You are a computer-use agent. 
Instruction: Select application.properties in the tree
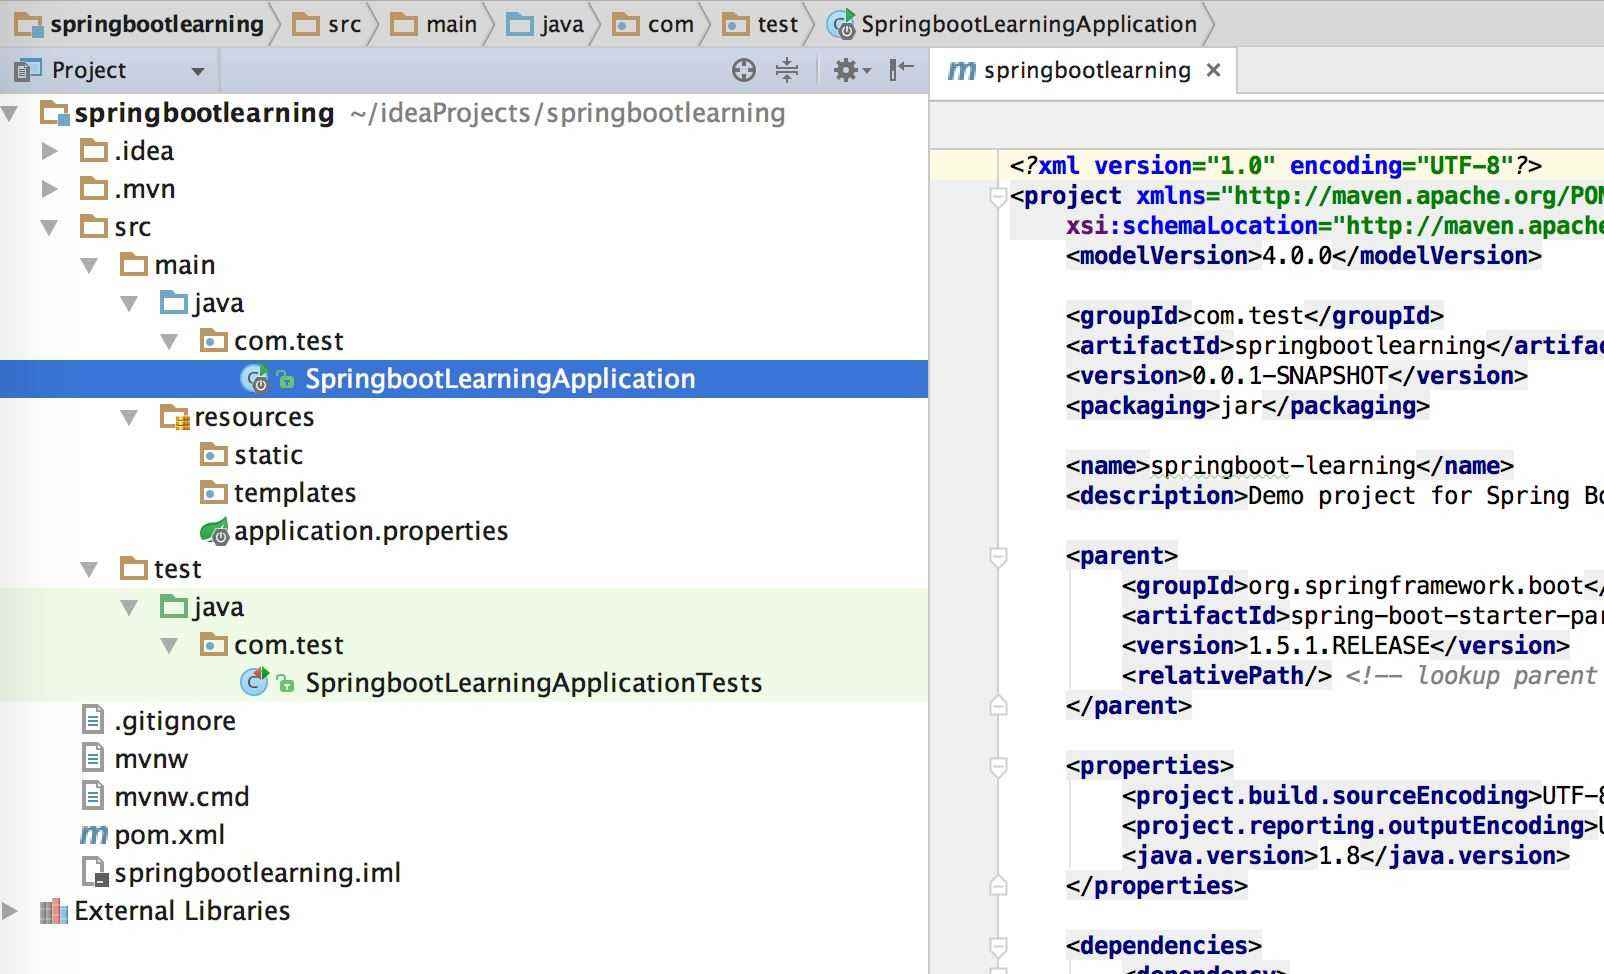[371, 531]
